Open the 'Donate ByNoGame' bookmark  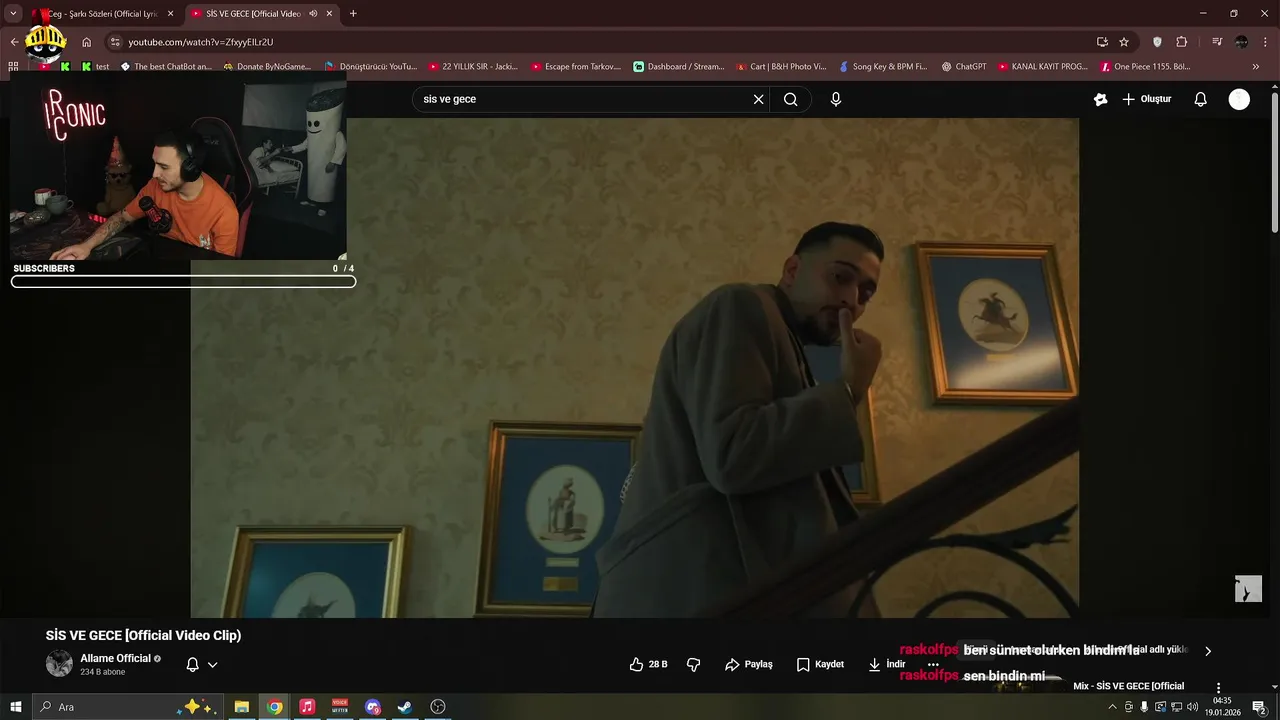[x=267, y=67]
